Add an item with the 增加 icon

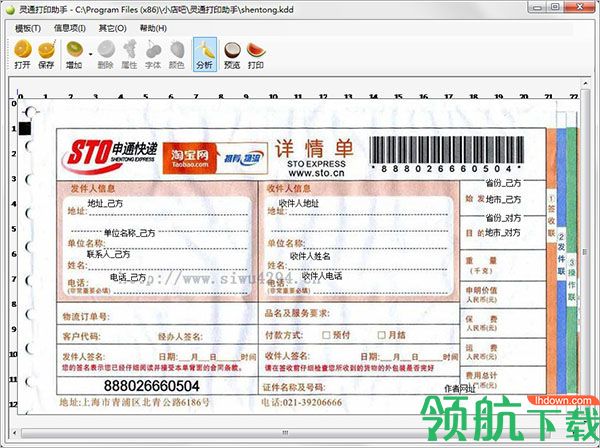74,54
